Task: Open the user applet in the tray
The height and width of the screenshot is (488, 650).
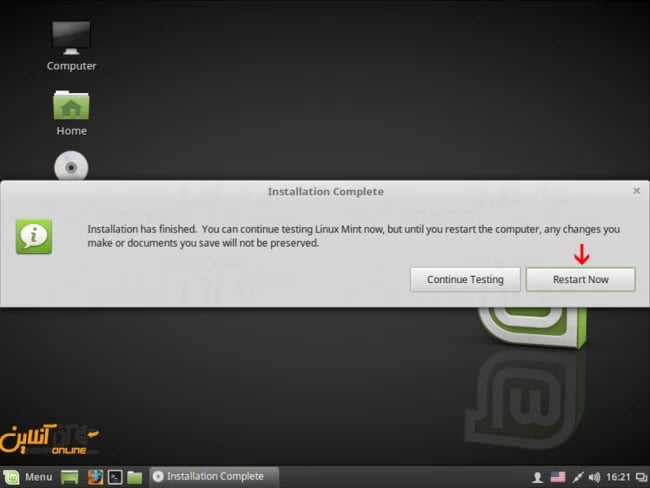Action: click(x=538, y=477)
